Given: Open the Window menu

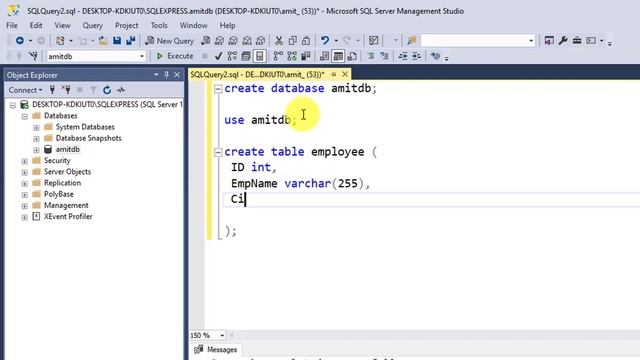Looking at the screenshot, I should coord(193,25).
